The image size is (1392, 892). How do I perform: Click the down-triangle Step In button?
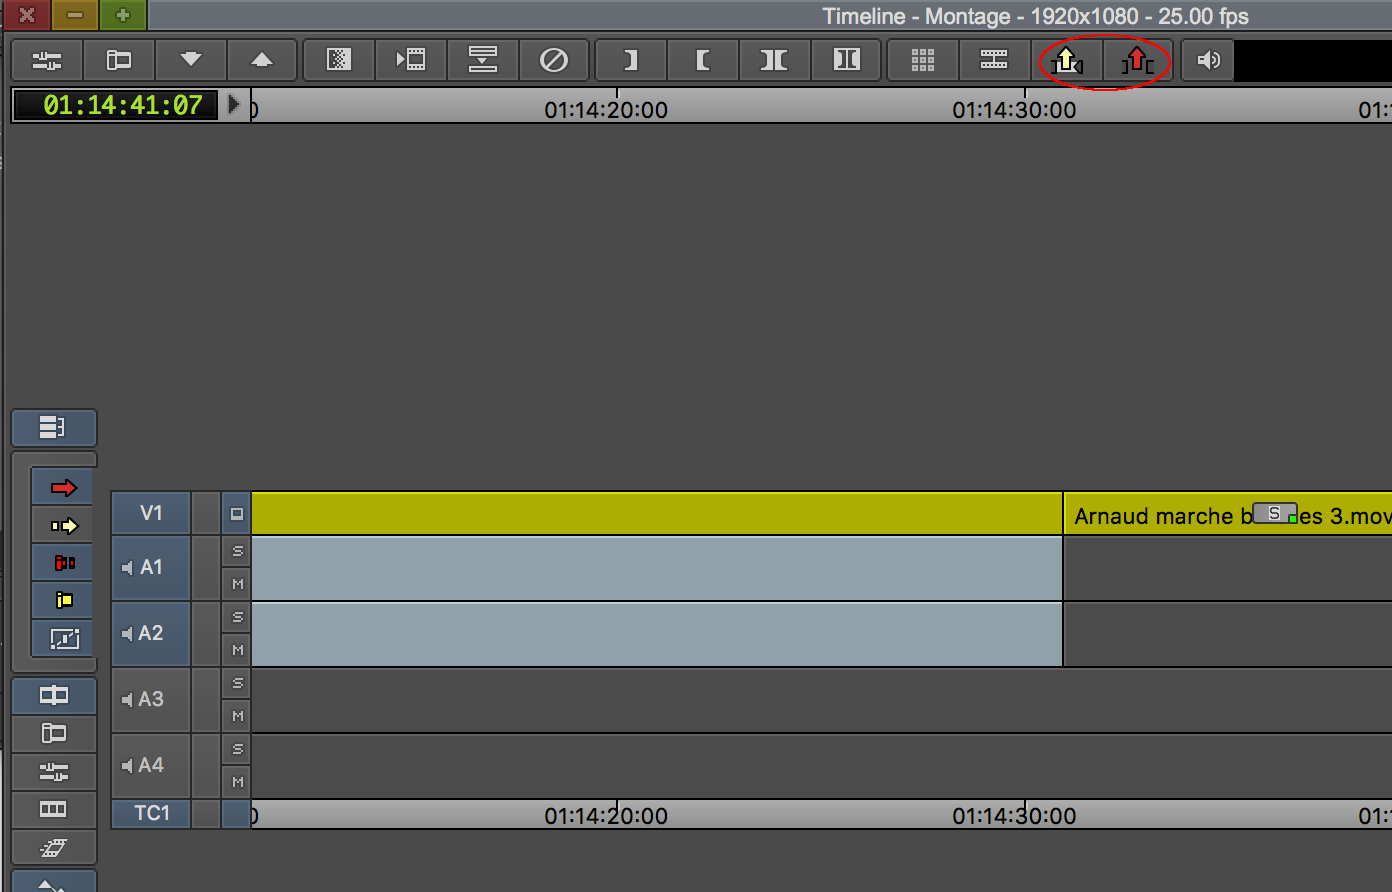coord(190,60)
